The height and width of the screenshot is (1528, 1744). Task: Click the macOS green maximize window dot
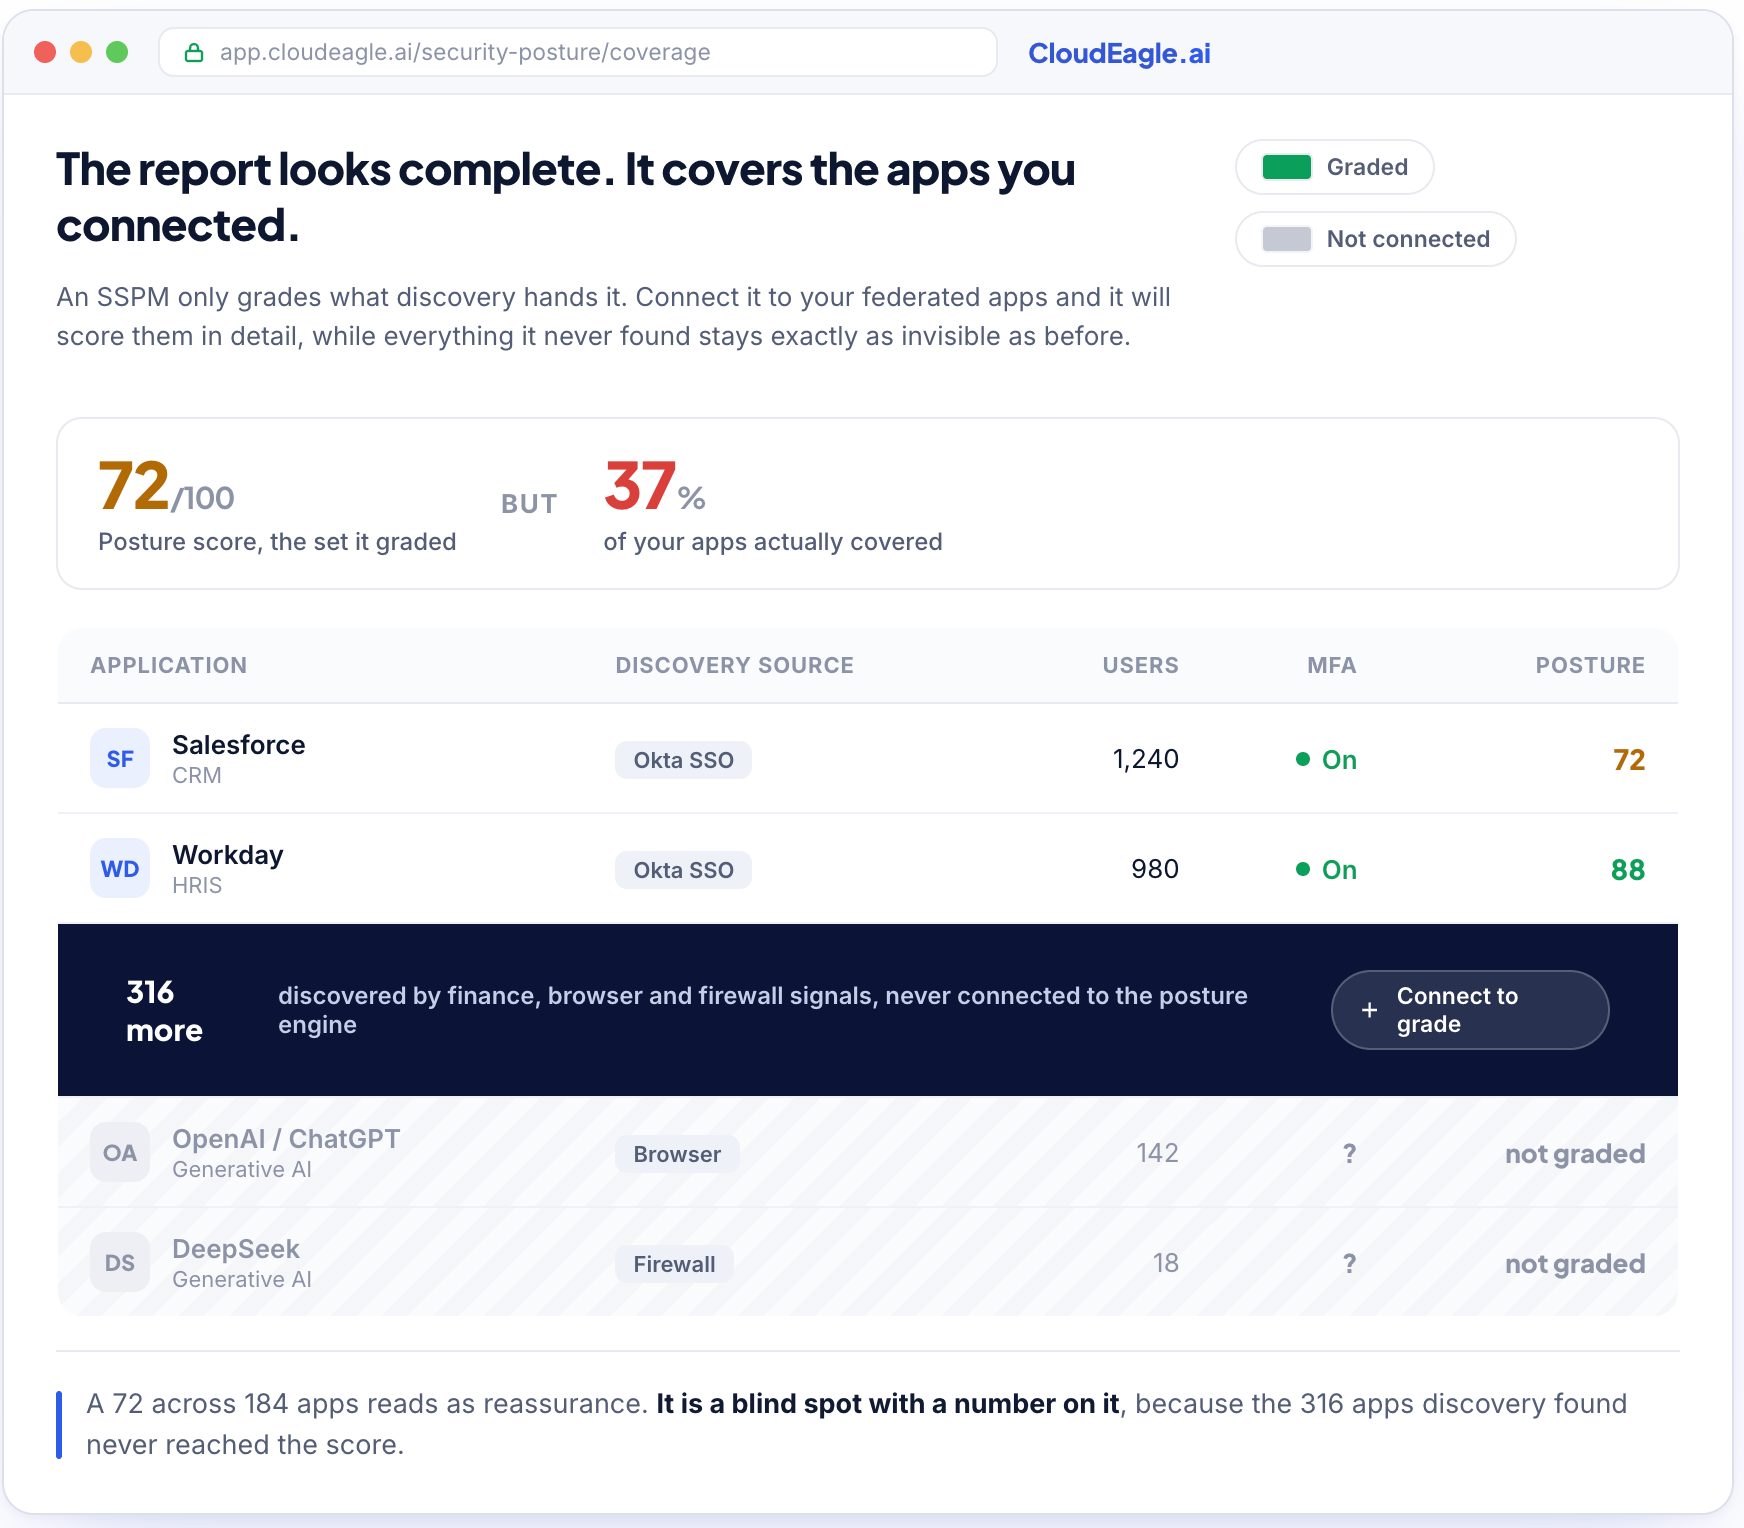coord(117,52)
